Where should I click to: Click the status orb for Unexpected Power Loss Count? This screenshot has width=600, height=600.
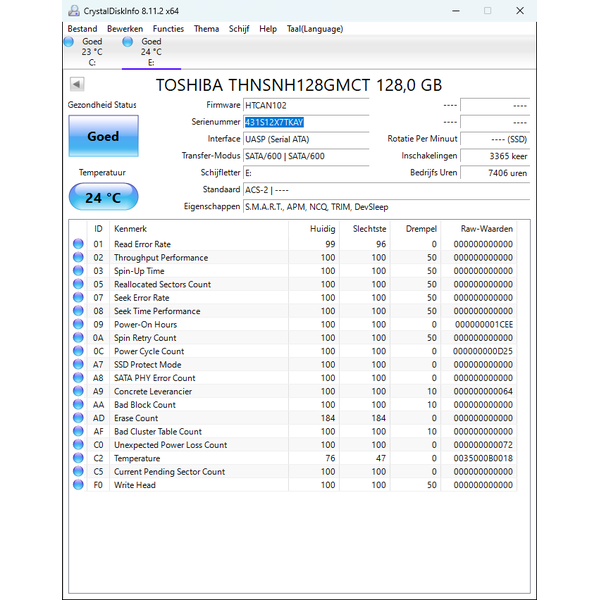tap(78, 445)
